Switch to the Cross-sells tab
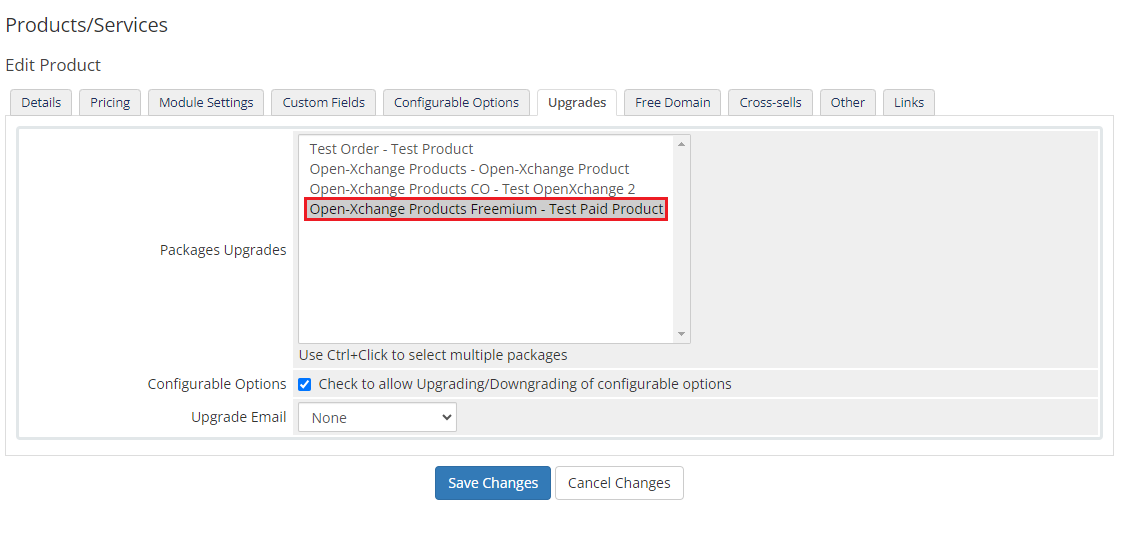The height and width of the screenshot is (560, 1121). [771, 102]
